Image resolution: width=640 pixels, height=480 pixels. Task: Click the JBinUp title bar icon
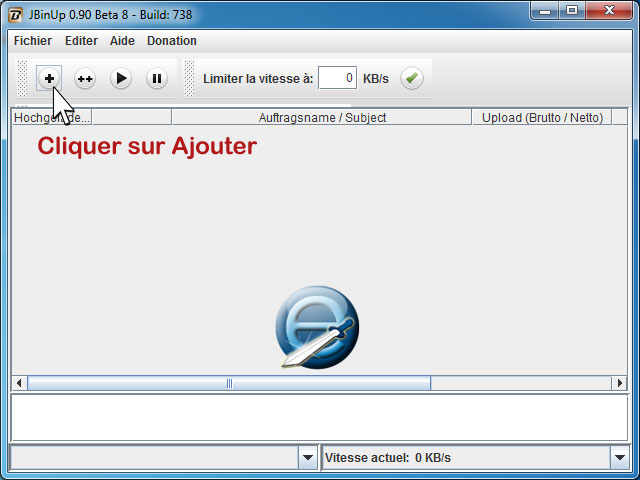pyautogui.click(x=16, y=15)
